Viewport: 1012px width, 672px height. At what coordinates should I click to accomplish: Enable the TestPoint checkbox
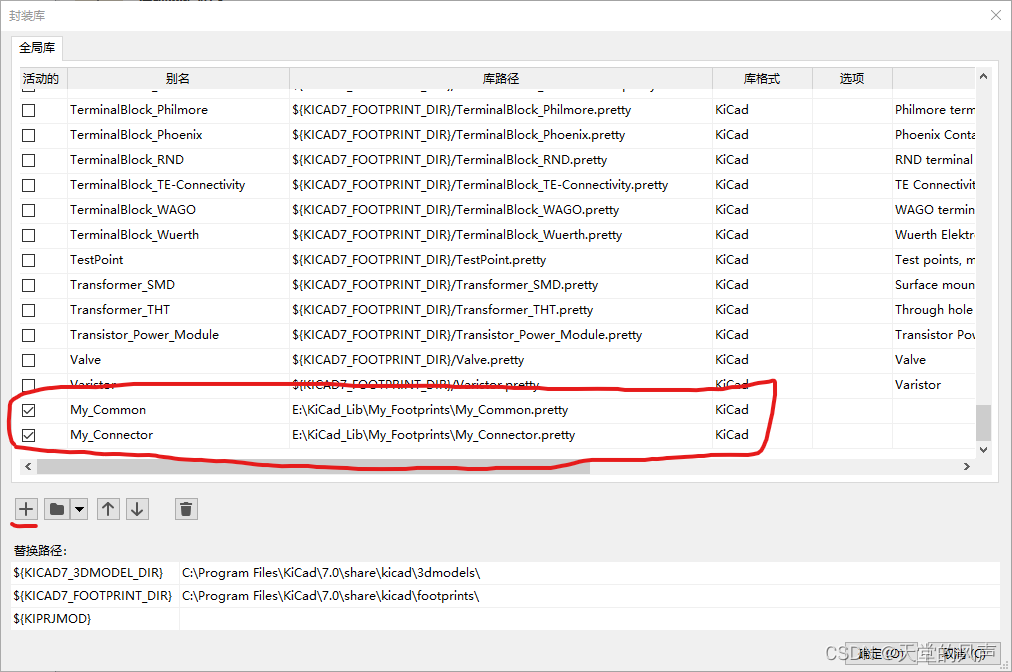point(28,260)
